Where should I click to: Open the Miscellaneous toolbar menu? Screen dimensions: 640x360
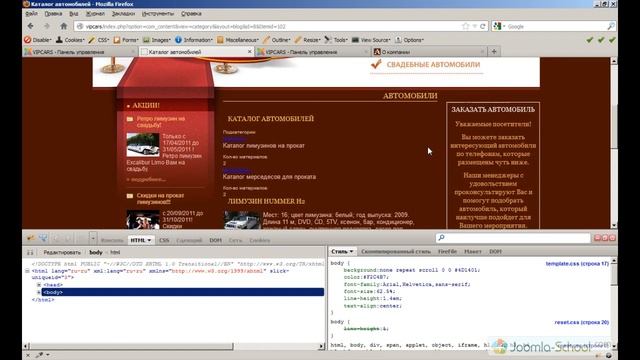(x=238, y=40)
